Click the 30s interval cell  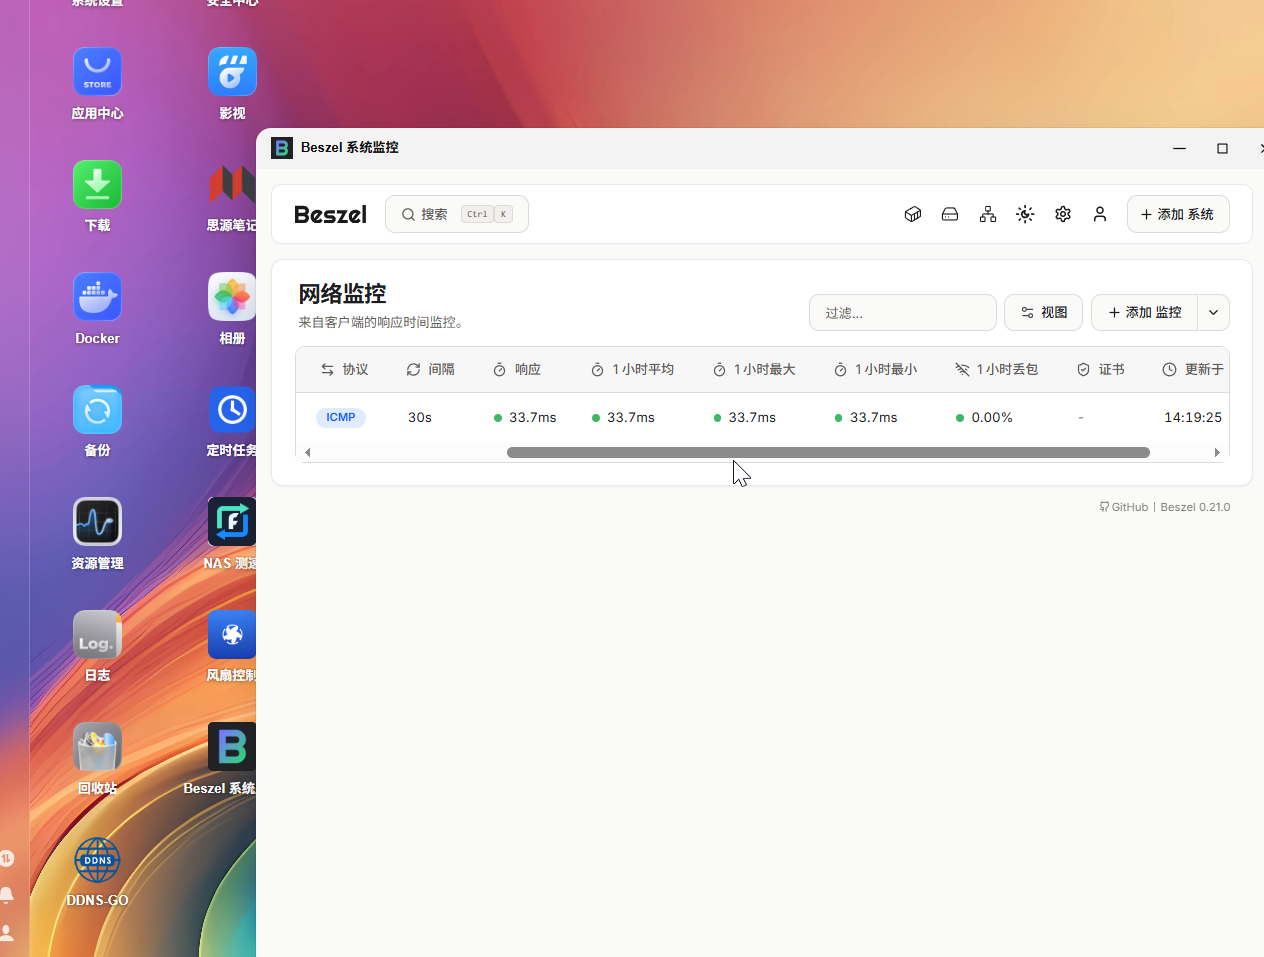coord(420,417)
